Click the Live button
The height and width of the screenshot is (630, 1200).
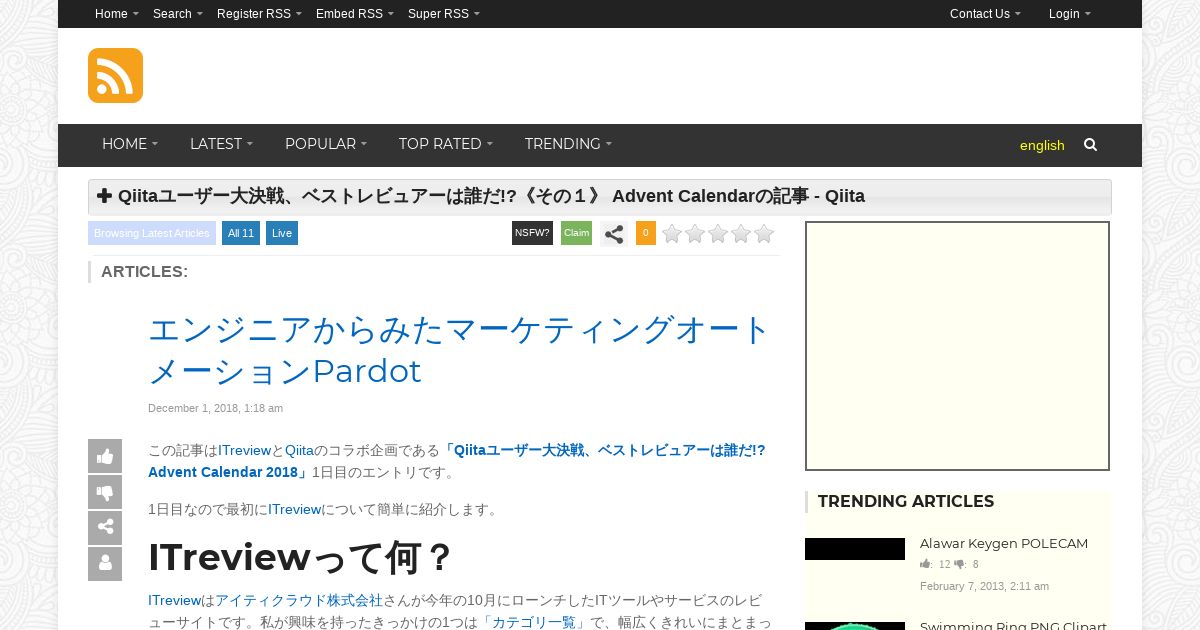click(x=282, y=233)
